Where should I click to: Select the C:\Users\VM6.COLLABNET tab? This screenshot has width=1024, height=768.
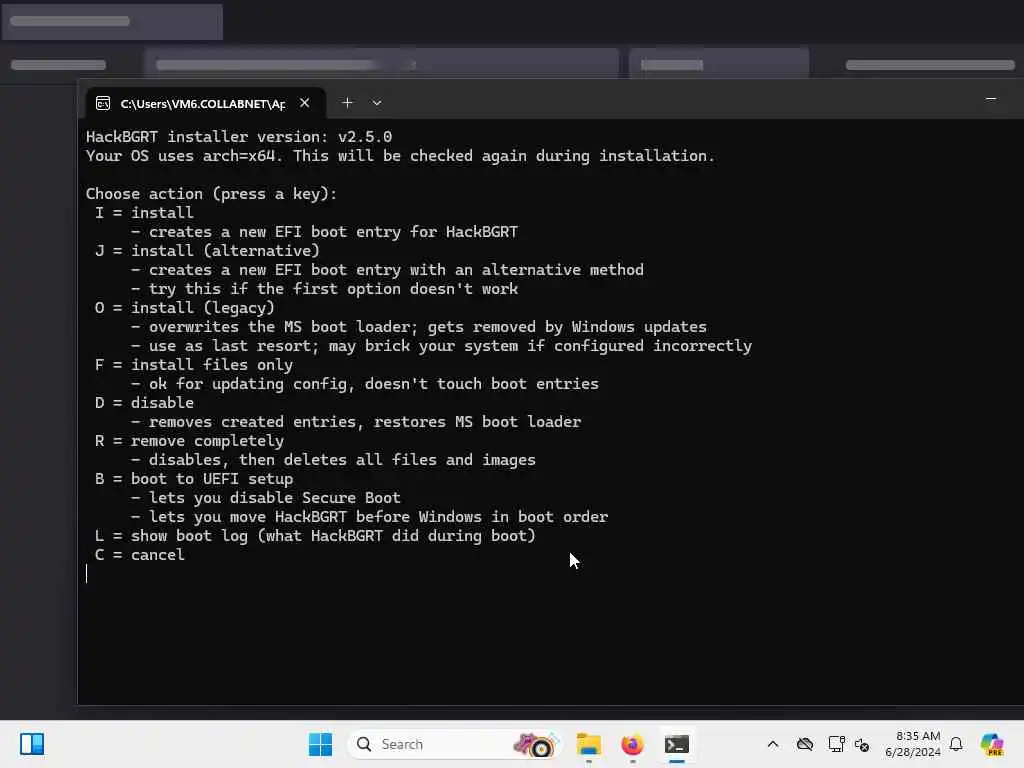pyautogui.click(x=206, y=103)
